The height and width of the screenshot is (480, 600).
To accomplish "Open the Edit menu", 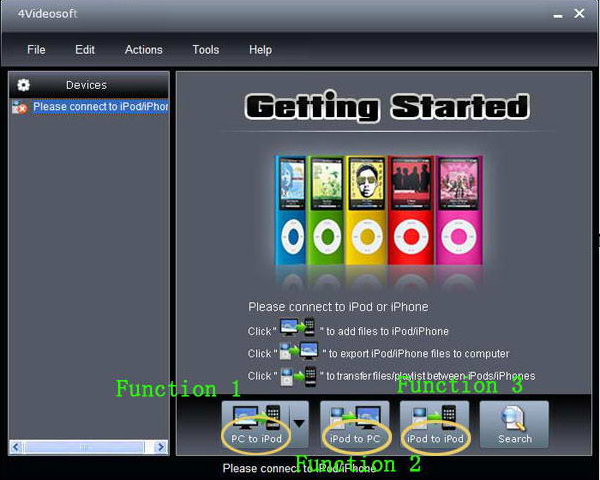I will coord(85,50).
